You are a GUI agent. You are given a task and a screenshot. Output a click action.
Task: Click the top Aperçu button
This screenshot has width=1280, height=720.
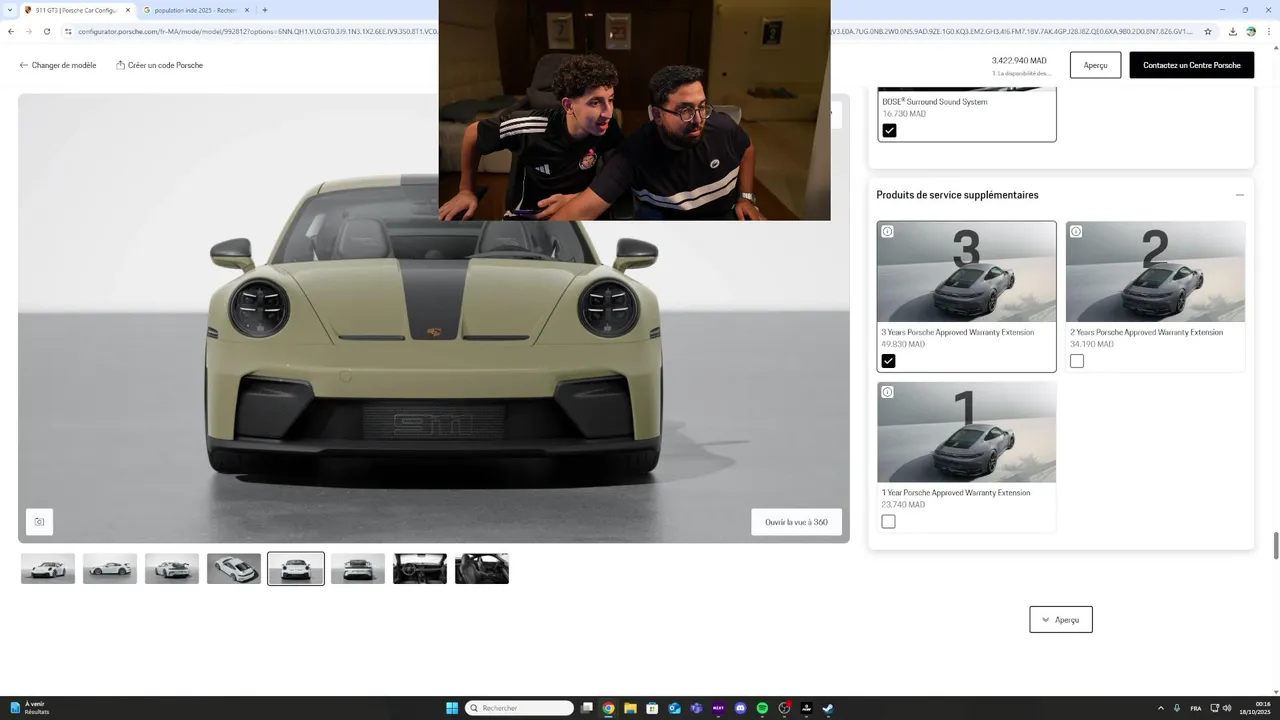1095,65
